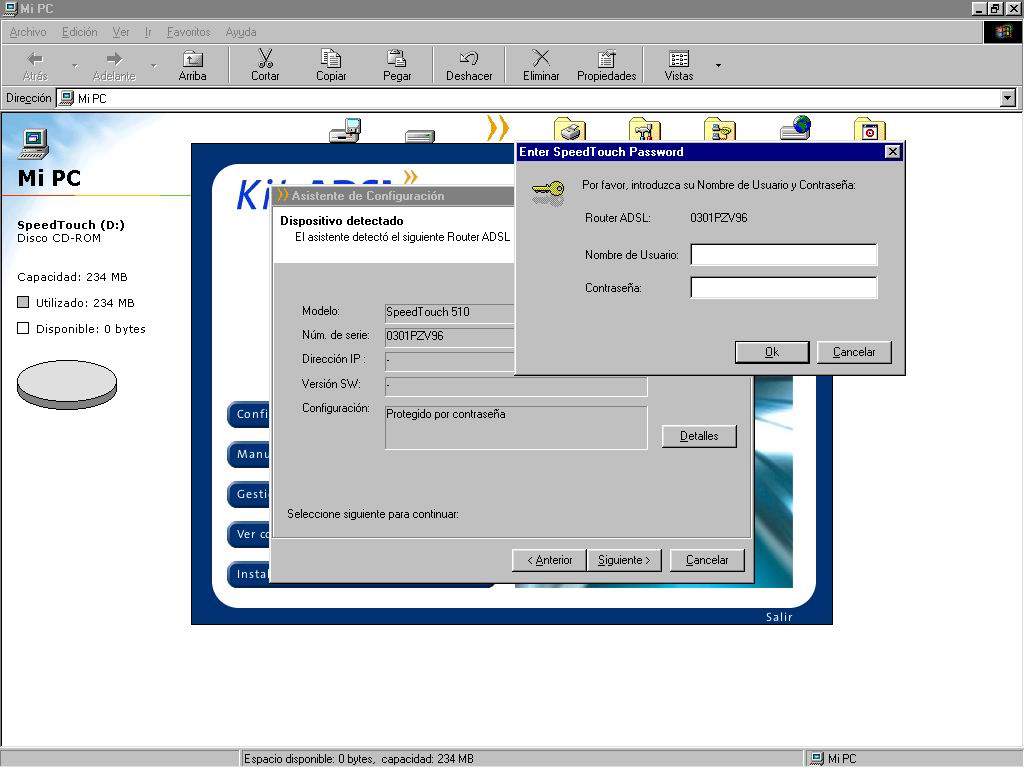The height and width of the screenshot is (768, 1024).
Task: Open the Edición menu
Action: [x=79, y=32]
